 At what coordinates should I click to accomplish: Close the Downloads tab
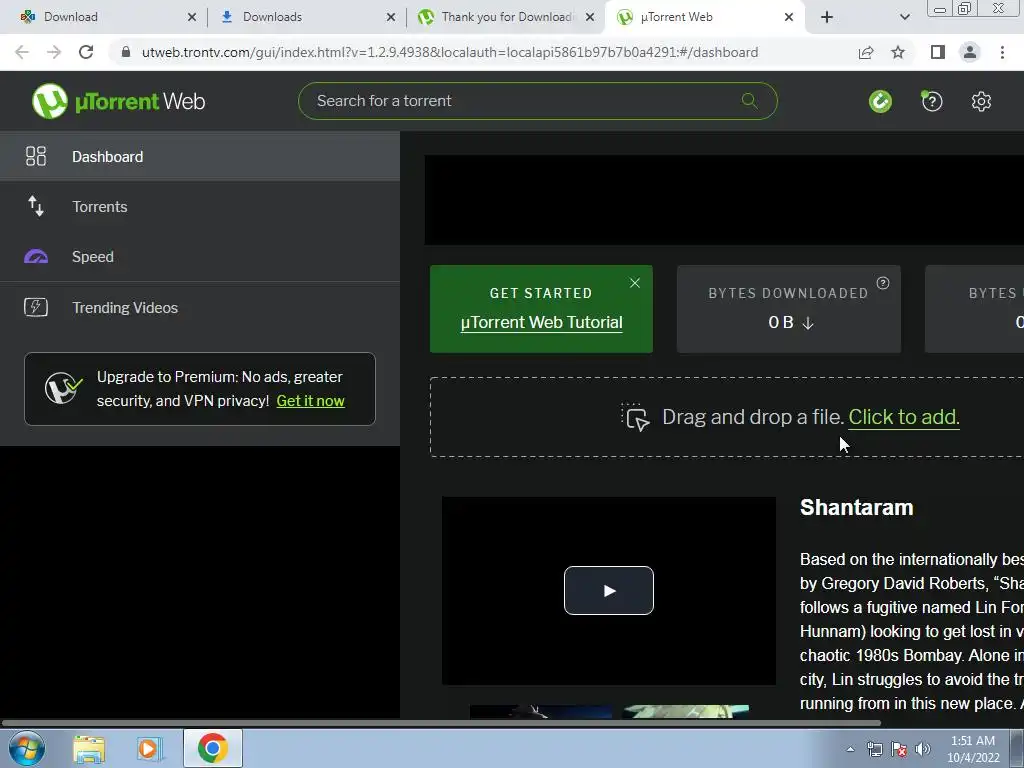[391, 17]
